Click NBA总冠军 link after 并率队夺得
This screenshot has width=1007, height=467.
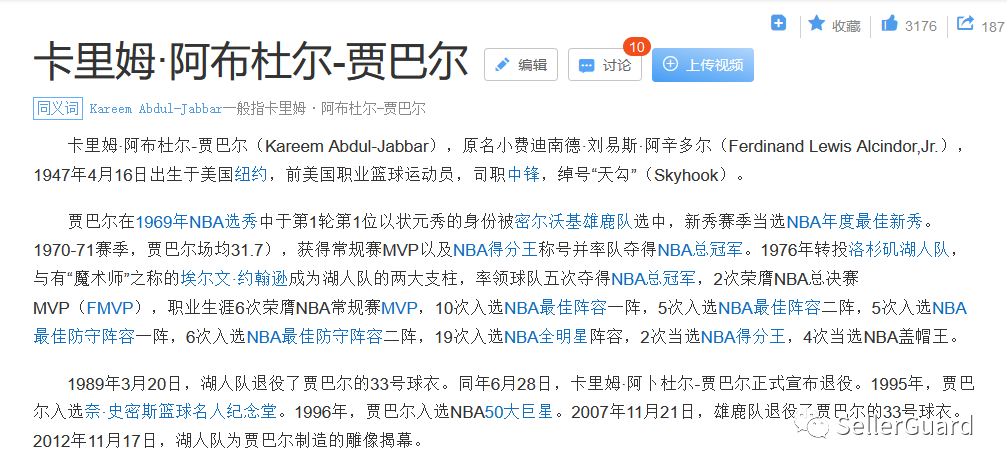(699, 249)
